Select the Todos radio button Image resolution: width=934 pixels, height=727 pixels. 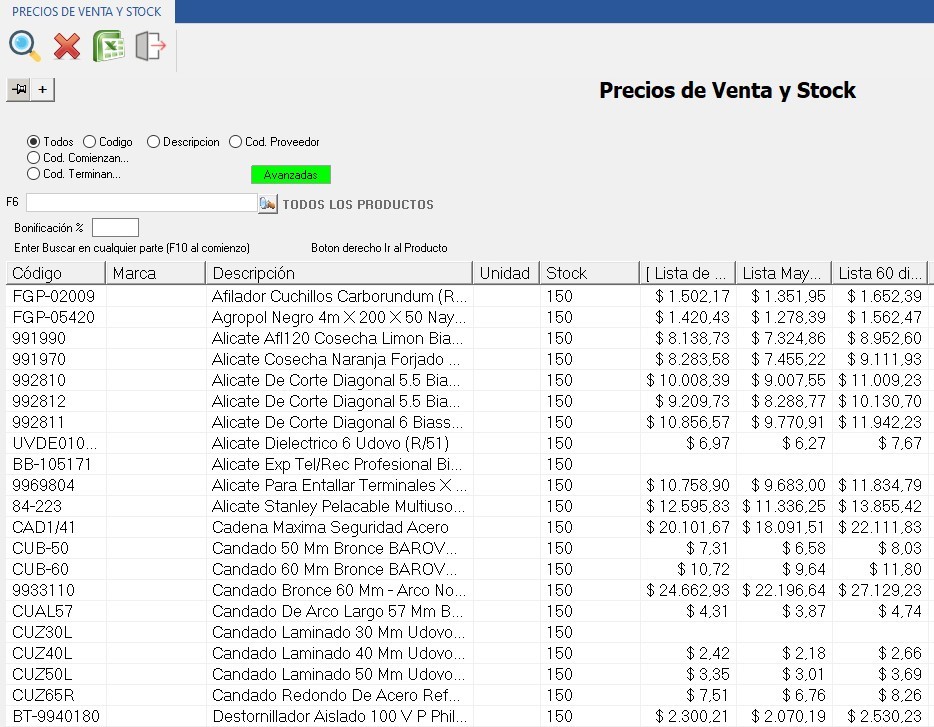(34, 142)
